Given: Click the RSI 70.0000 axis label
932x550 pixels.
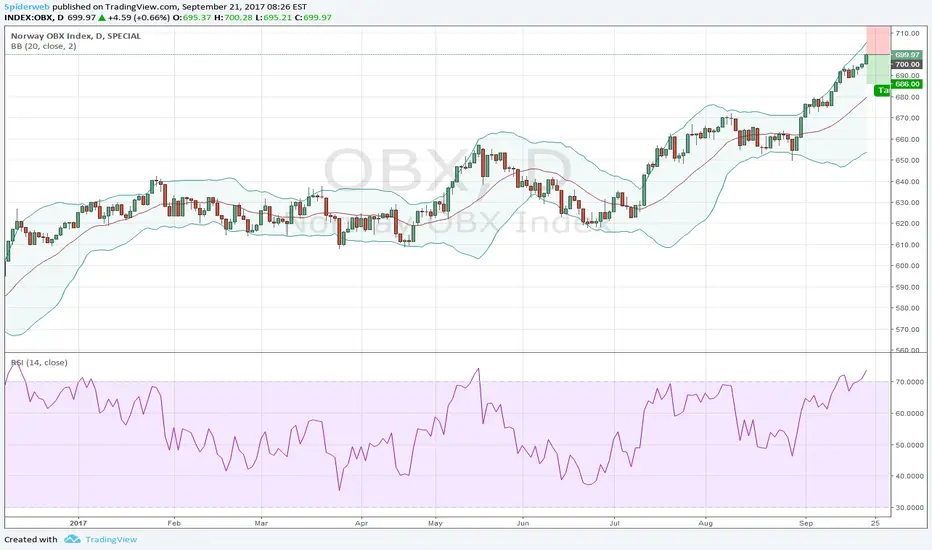Looking at the screenshot, I should [x=909, y=382].
